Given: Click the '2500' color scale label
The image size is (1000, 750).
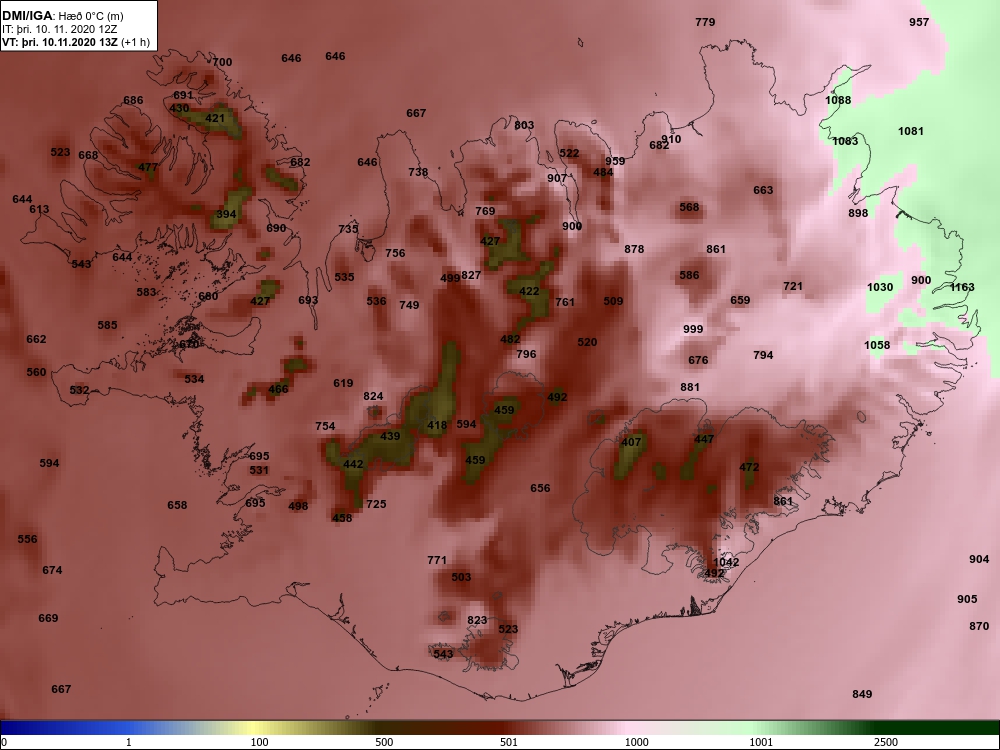Looking at the screenshot, I should [x=885, y=742].
